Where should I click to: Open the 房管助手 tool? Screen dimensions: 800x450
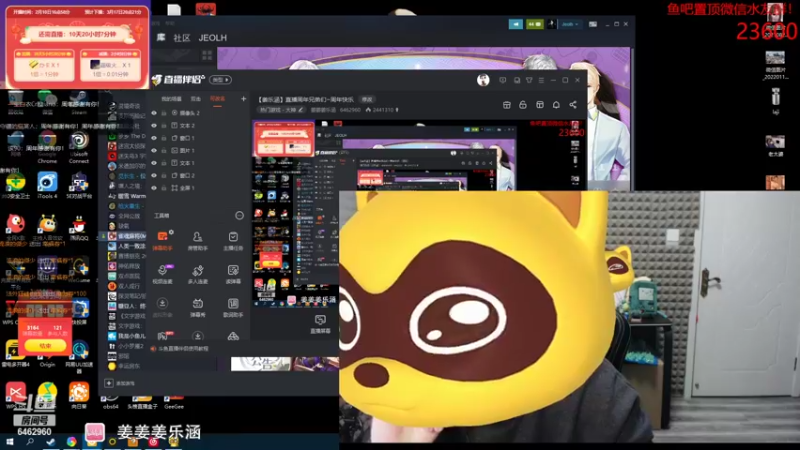(x=197, y=240)
